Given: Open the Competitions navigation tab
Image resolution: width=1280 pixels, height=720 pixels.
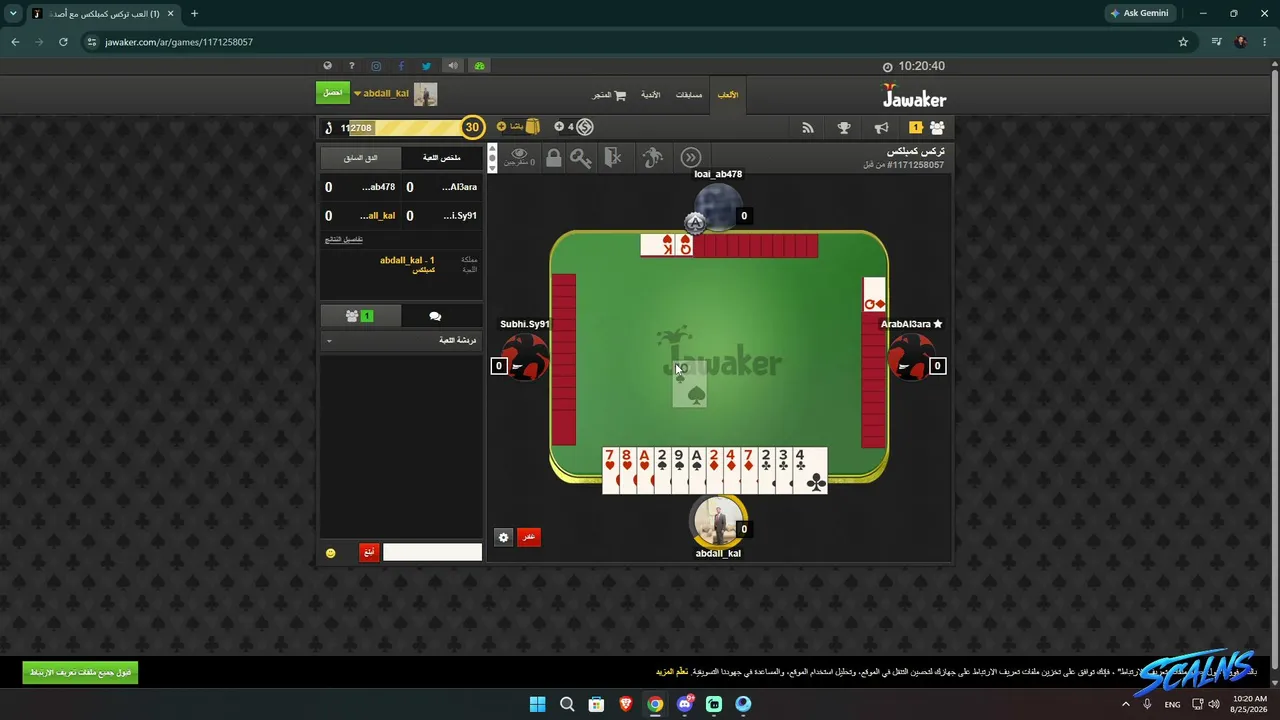Looking at the screenshot, I should 689,95.
